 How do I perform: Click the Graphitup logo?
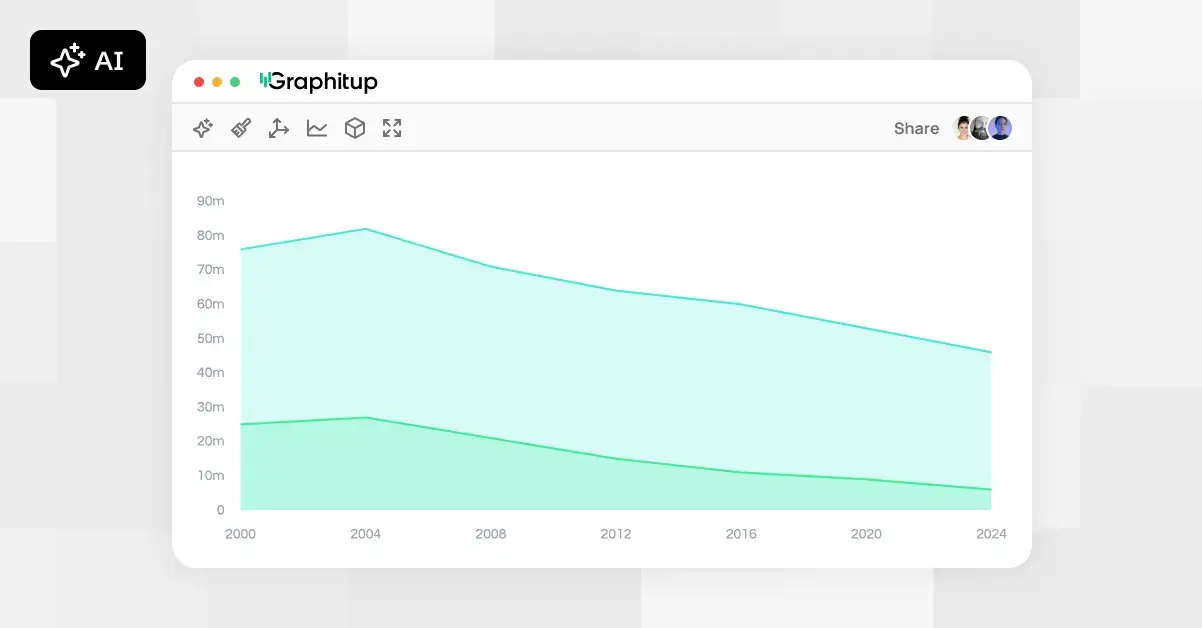(x=318, y=82)
